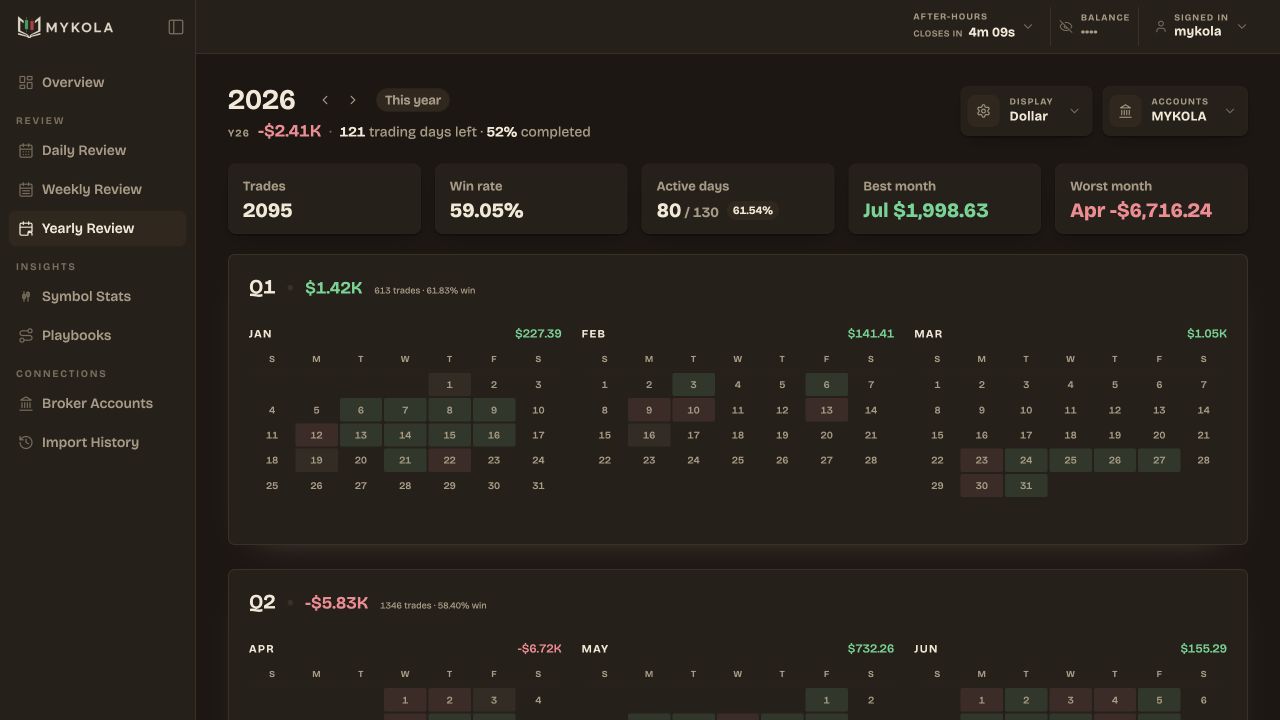This screenshot has height=720, width=1280.
Task: Click the Symbol Stats icon
Action: [x=26, y=296]
